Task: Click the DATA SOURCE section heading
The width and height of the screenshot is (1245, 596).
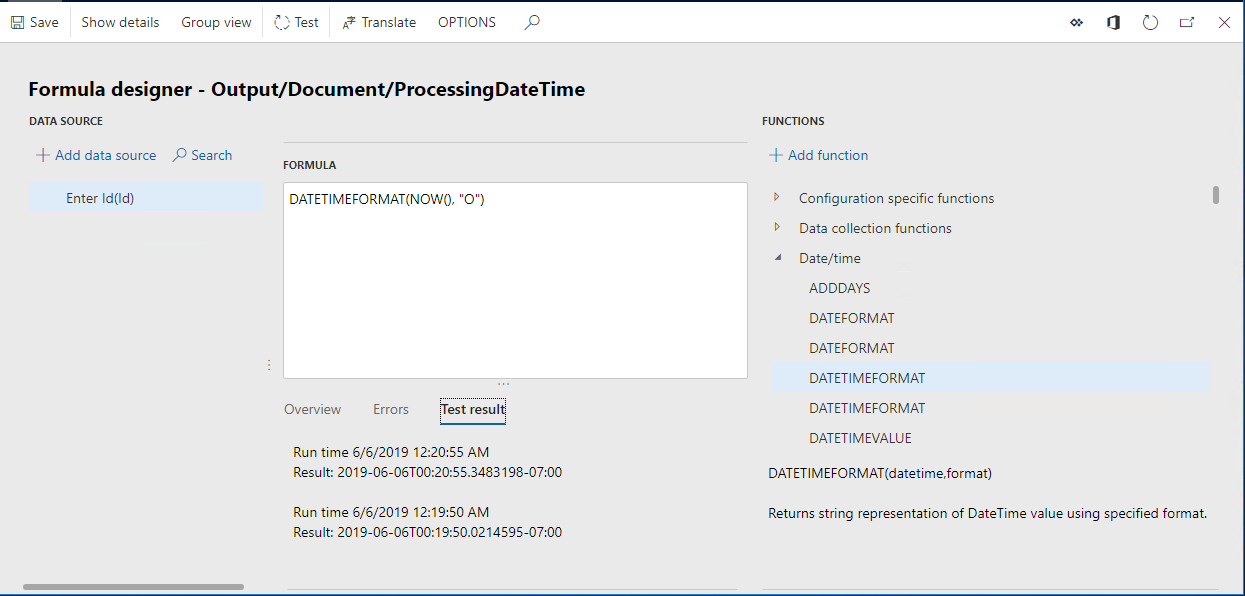Action: (66, 121)
